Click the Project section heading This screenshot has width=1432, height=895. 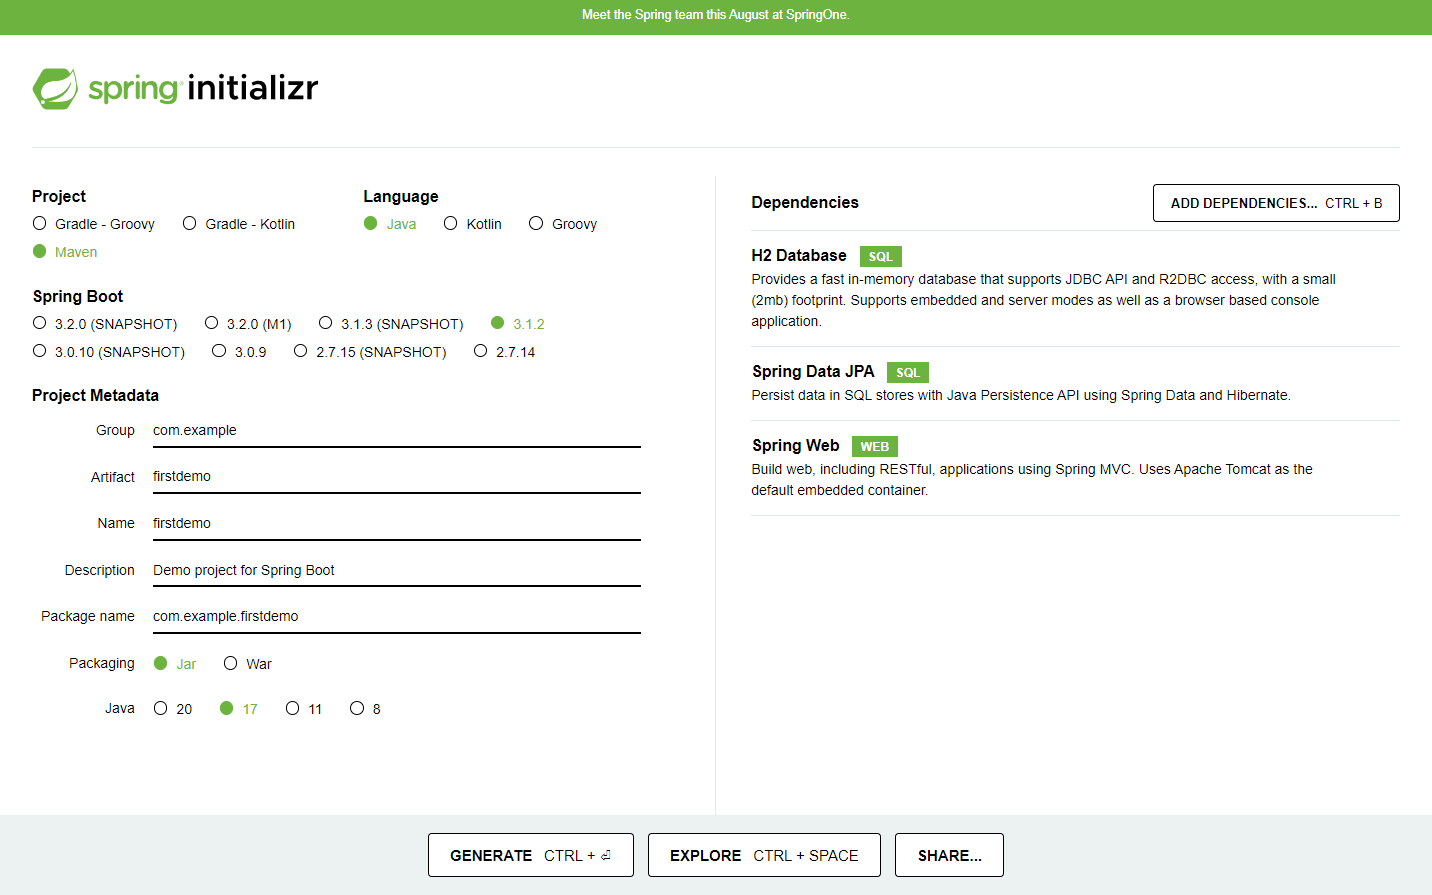59,197
